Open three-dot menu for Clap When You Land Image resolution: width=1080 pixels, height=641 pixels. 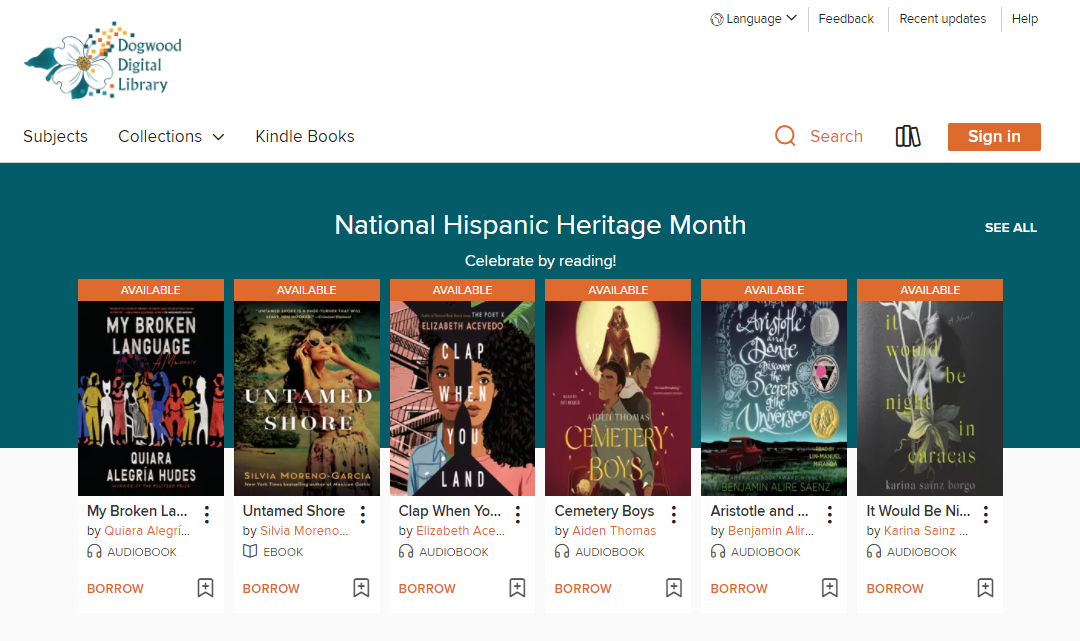(518, 515)
